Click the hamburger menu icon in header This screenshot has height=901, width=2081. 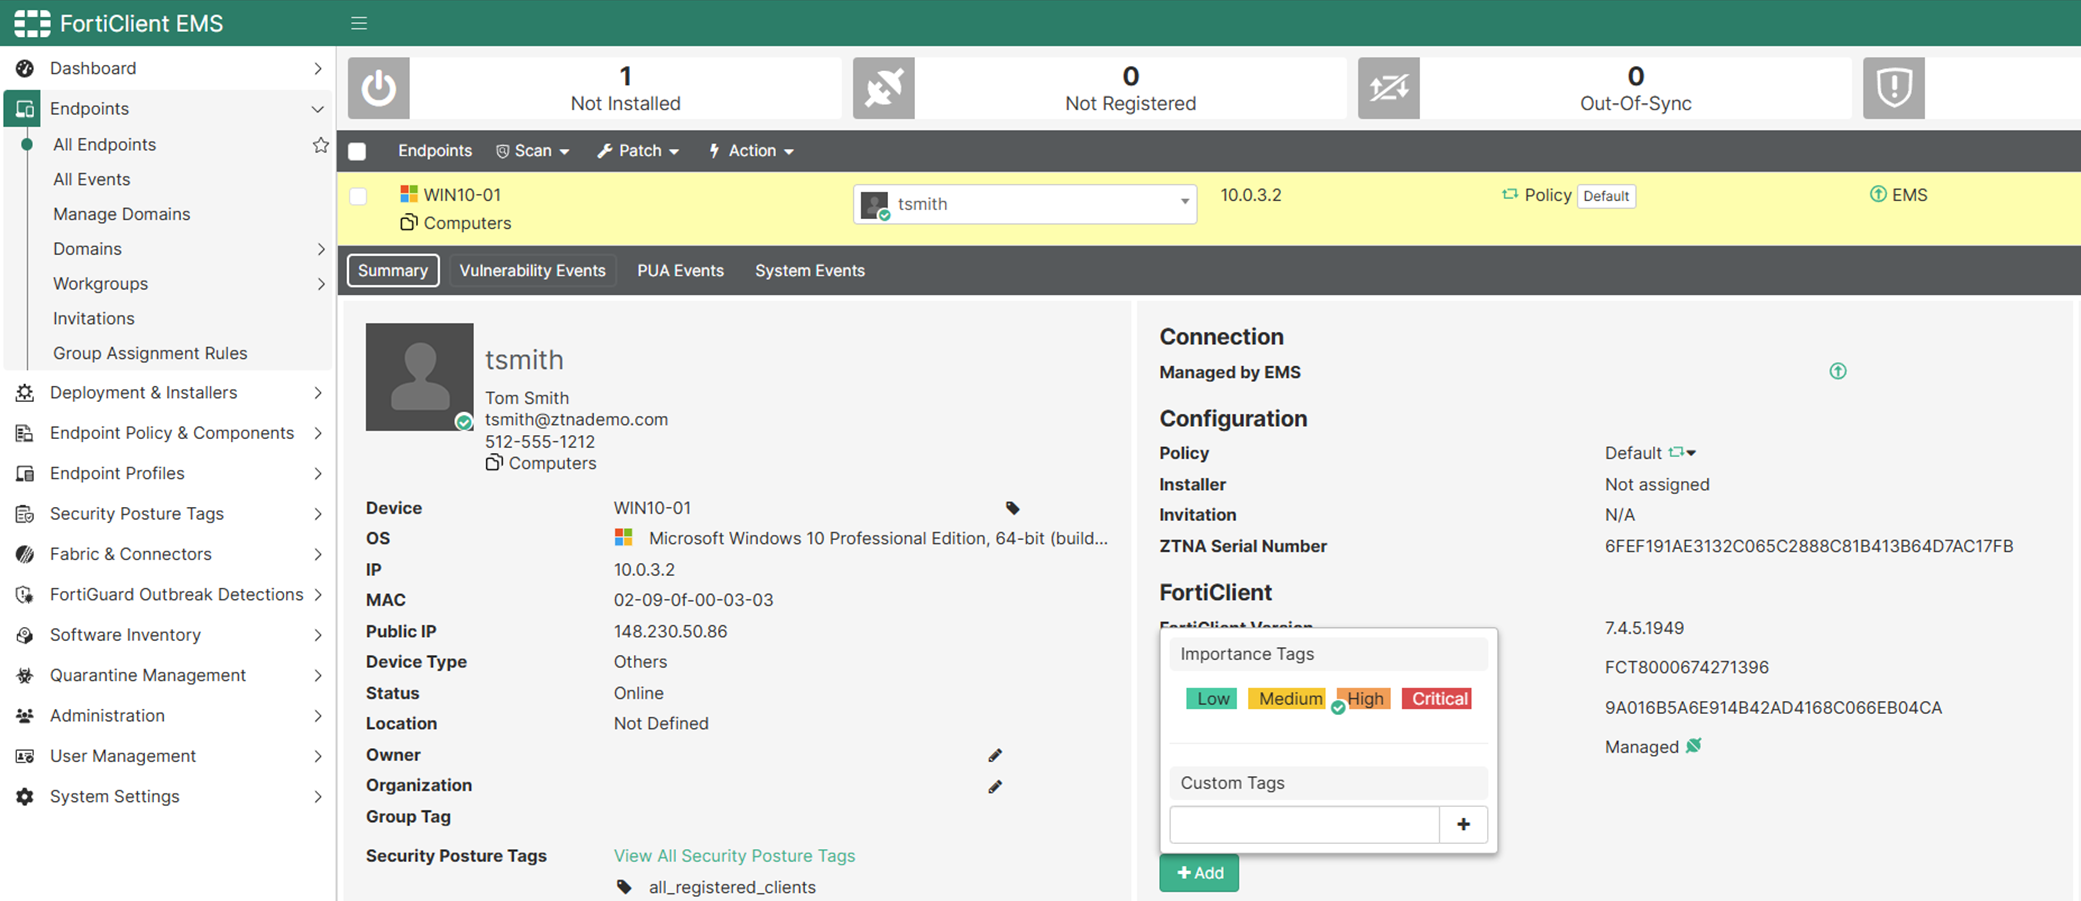coord(359,23)
